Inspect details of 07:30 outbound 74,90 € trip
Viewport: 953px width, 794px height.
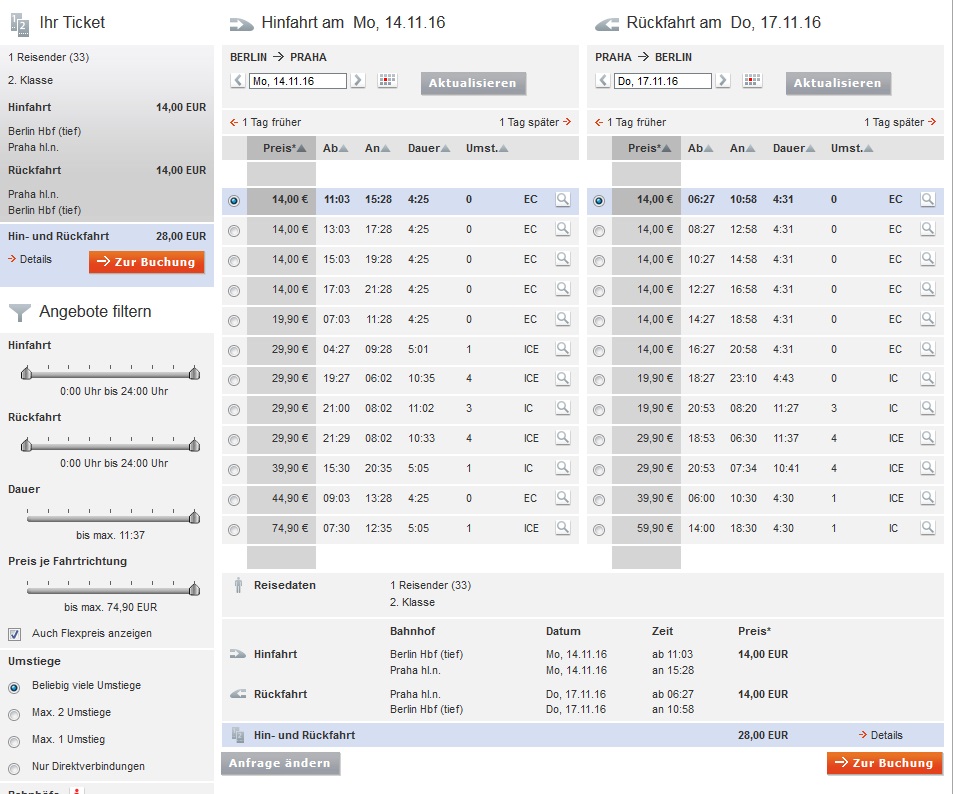[563, 528]
